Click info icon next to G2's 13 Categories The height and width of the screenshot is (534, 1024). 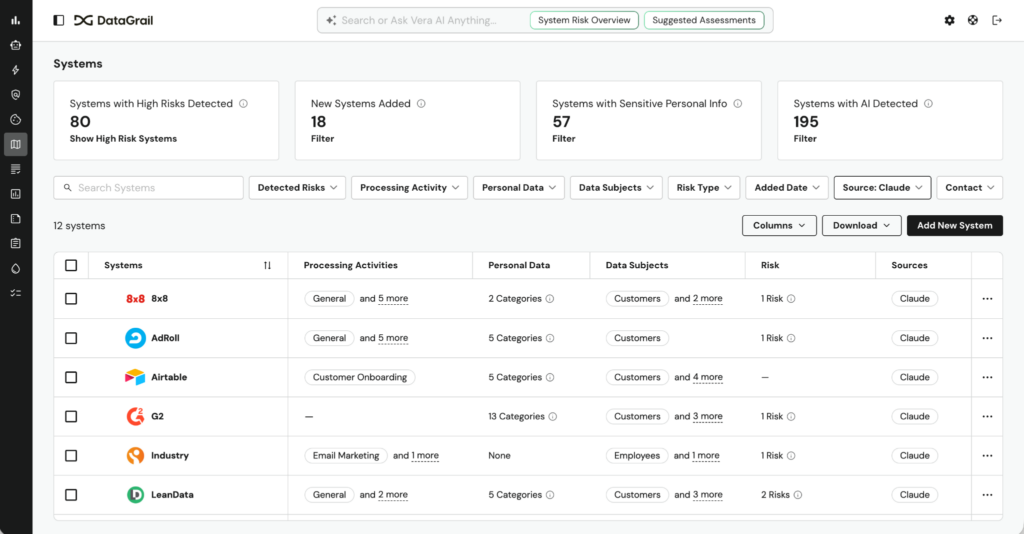(552, 416)
